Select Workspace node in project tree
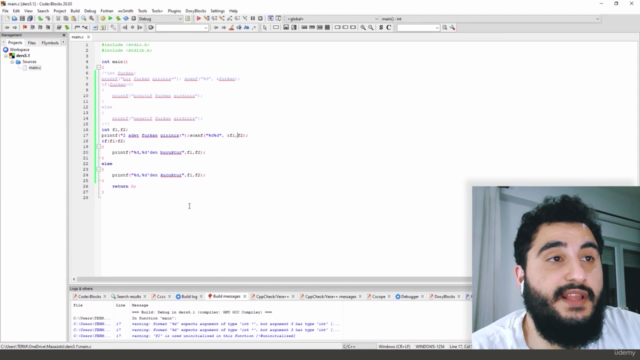The width and height of the screenshot is (640, 360). [x=20, y=49]
